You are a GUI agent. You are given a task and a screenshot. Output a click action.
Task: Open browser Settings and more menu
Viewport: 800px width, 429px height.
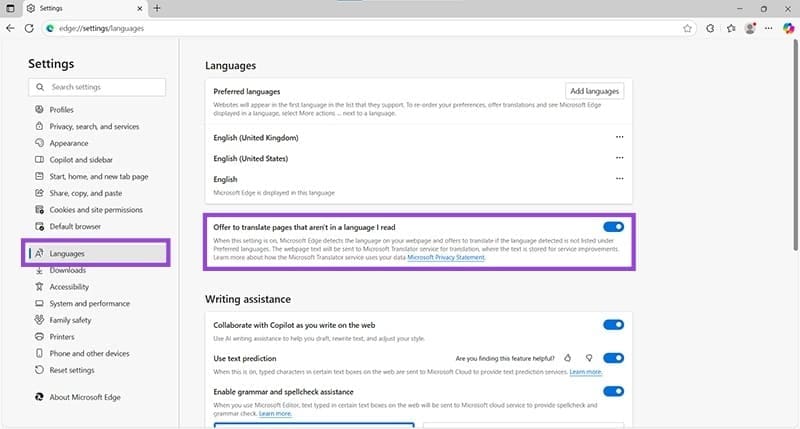click(x=770, y=28)
